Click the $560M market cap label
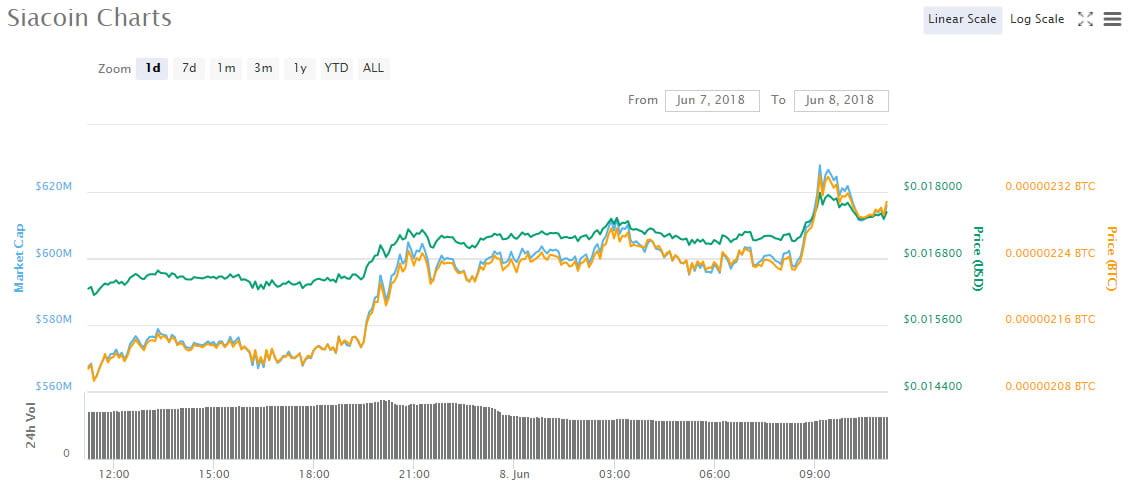 coord(54,386)
